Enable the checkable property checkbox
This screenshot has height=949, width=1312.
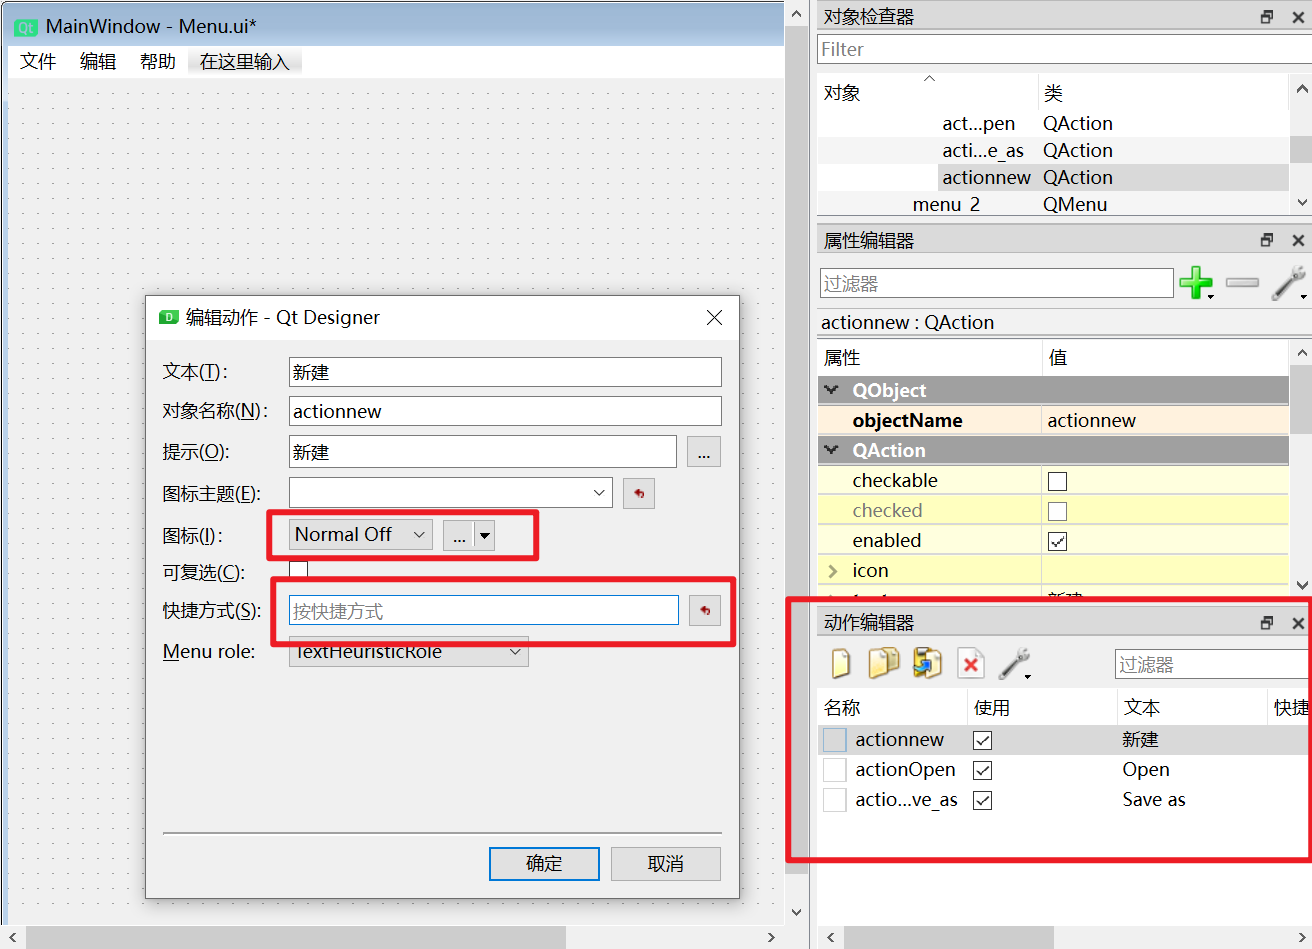point(1057,481)
